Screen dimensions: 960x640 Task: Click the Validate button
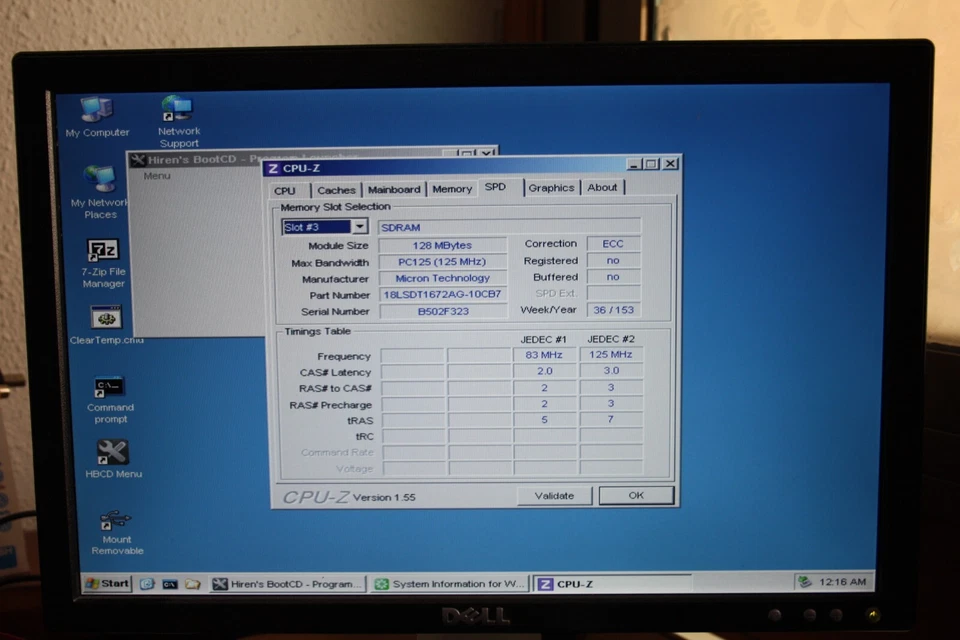click(554, 495)
